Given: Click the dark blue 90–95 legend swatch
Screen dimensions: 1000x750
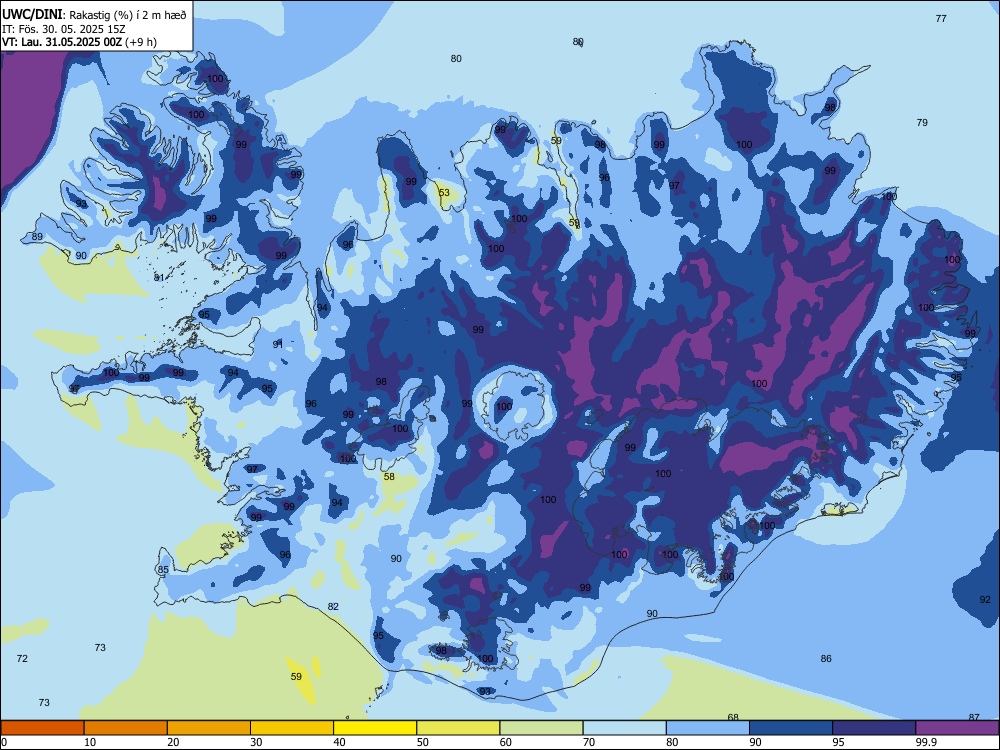Looking at the screenshot, I should click(791, 728).
